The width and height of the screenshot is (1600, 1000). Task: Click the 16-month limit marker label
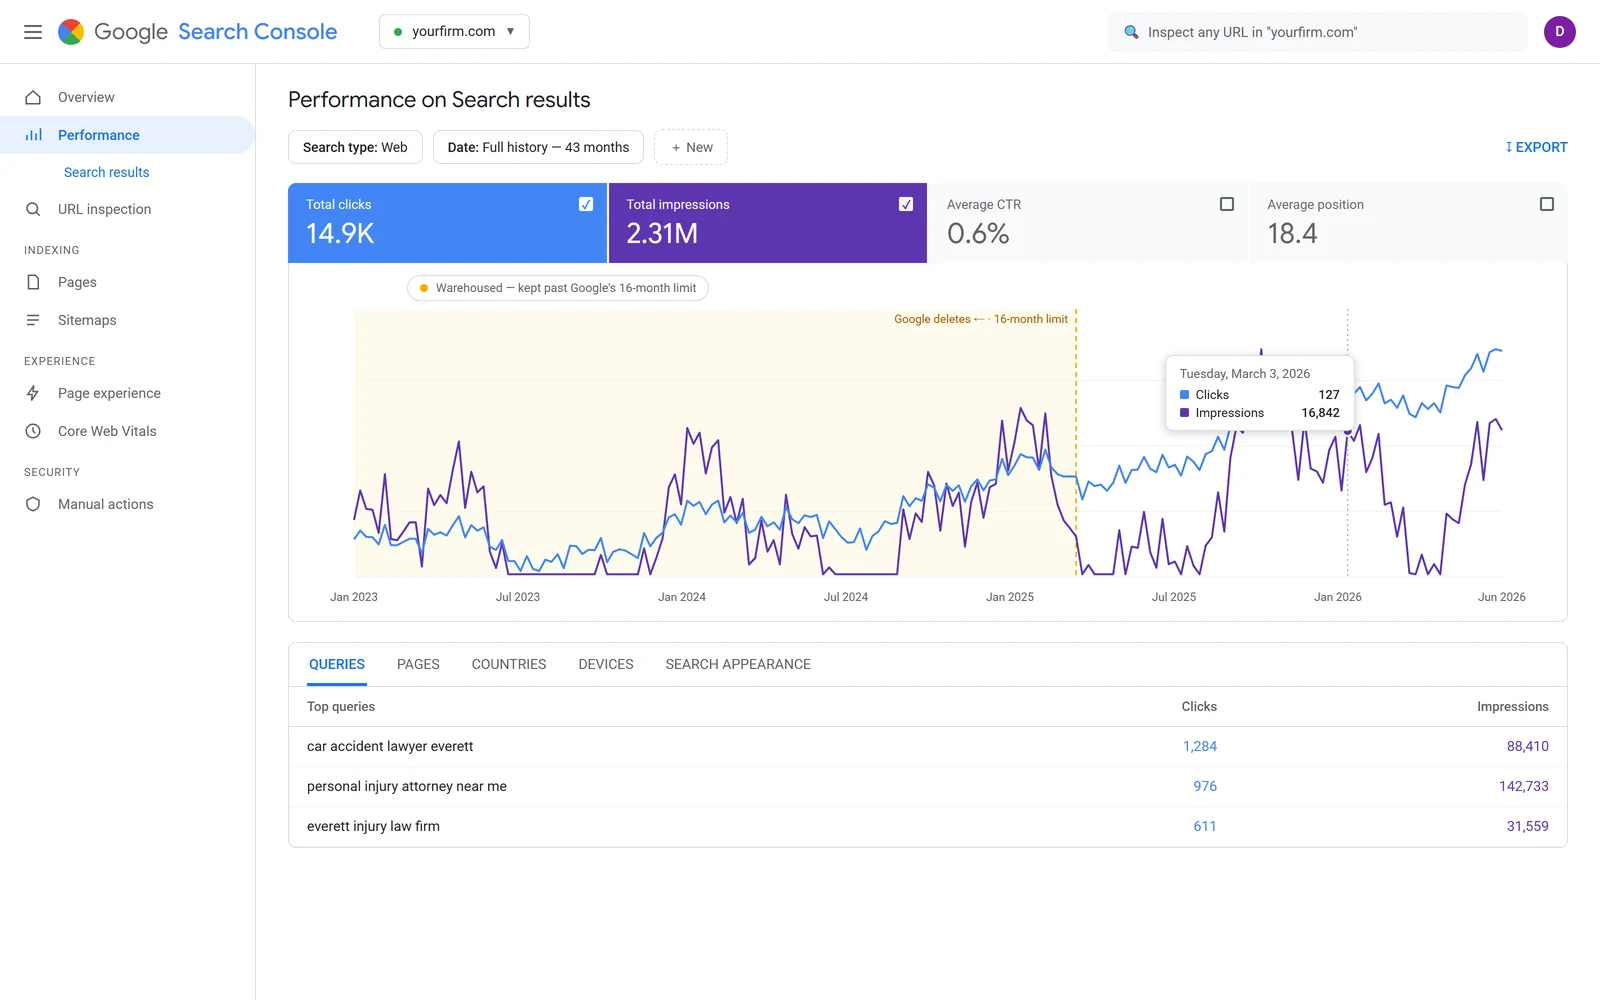[981, 319]
